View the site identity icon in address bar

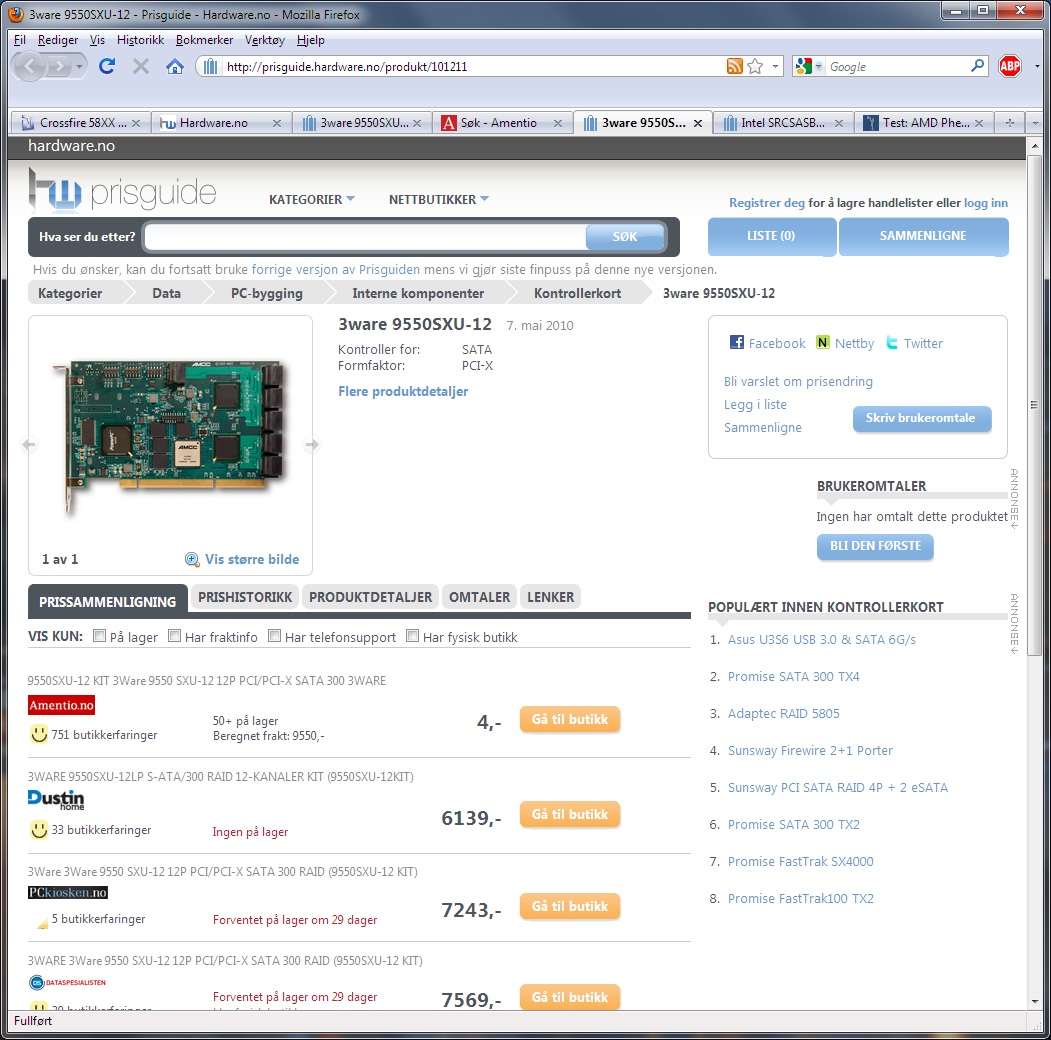coord(210,66)
